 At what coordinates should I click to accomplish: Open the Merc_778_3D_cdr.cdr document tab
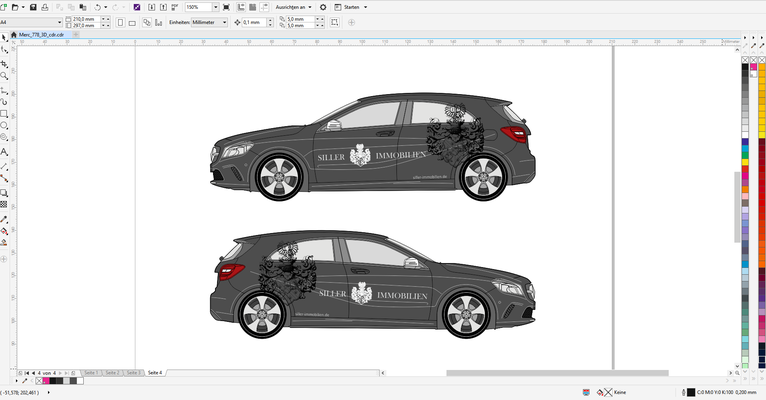pyautogui.click(x=42, y=35)
